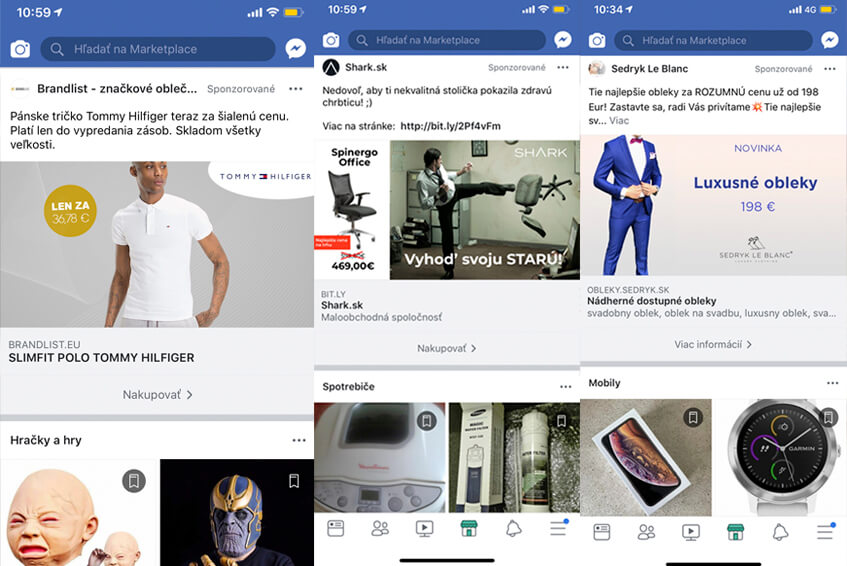This screenshot has width=847, height=566.
Task: Focus the right screen's Marketplace search field
Action: click(714, 41)
